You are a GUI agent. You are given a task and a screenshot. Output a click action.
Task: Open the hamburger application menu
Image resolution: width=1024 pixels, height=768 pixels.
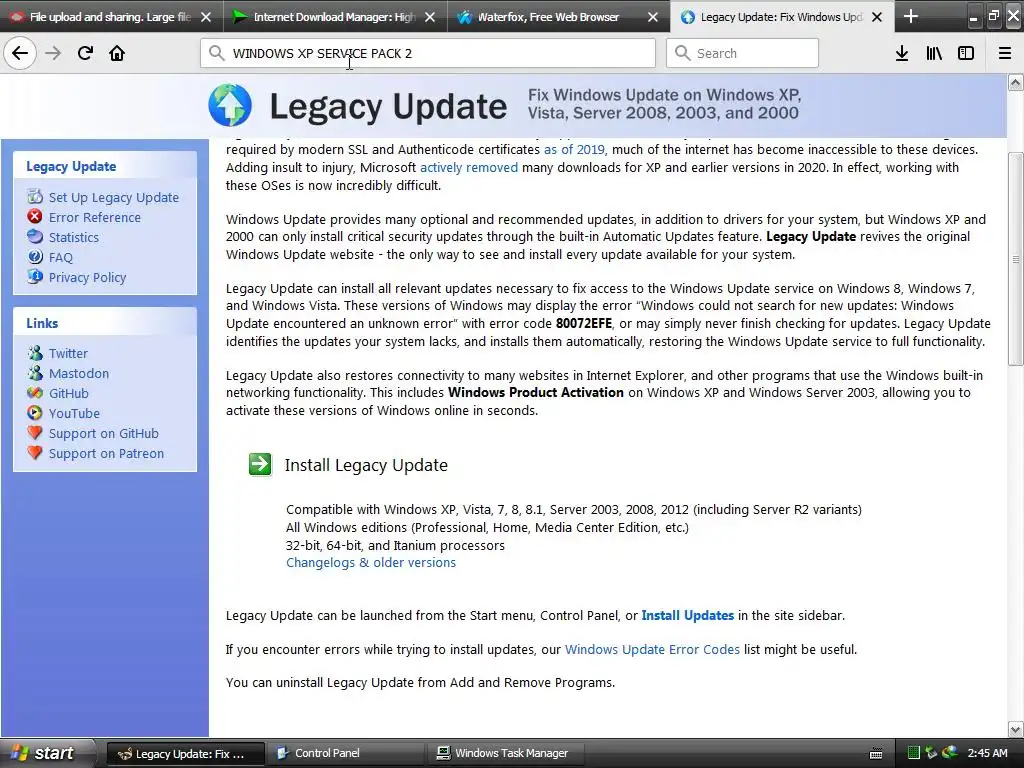(x=1005, y=54)
